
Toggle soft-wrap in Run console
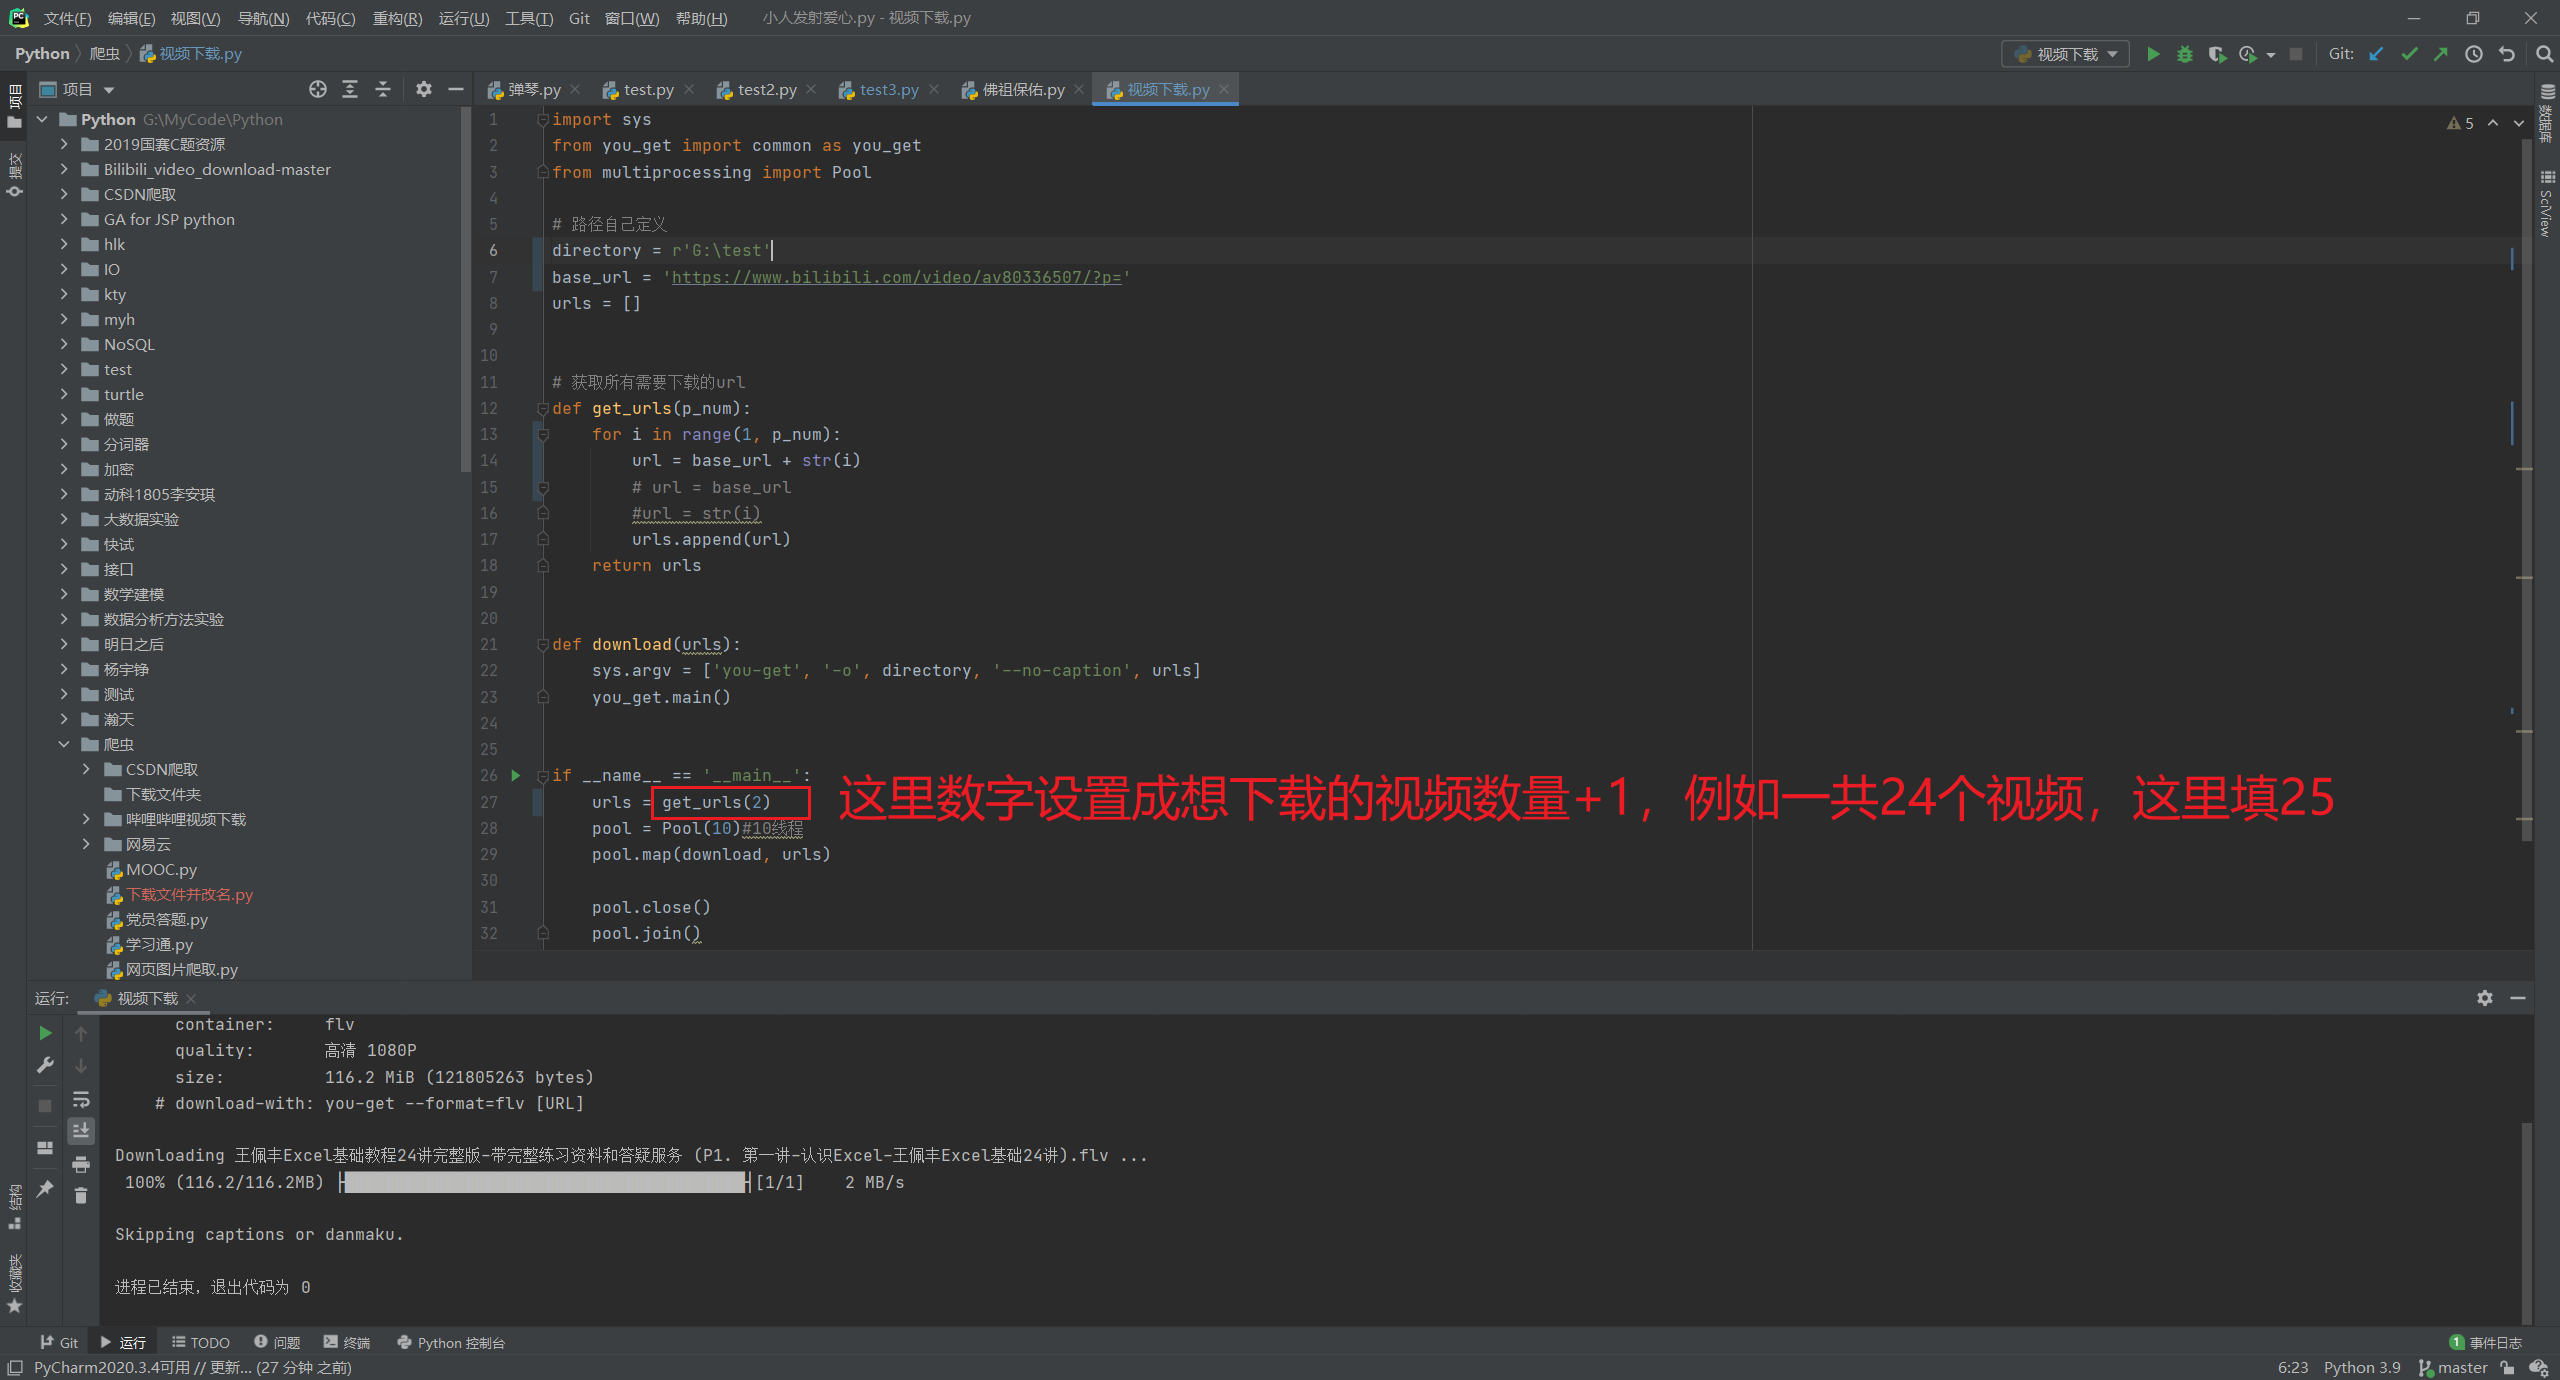coord(81,1099)
